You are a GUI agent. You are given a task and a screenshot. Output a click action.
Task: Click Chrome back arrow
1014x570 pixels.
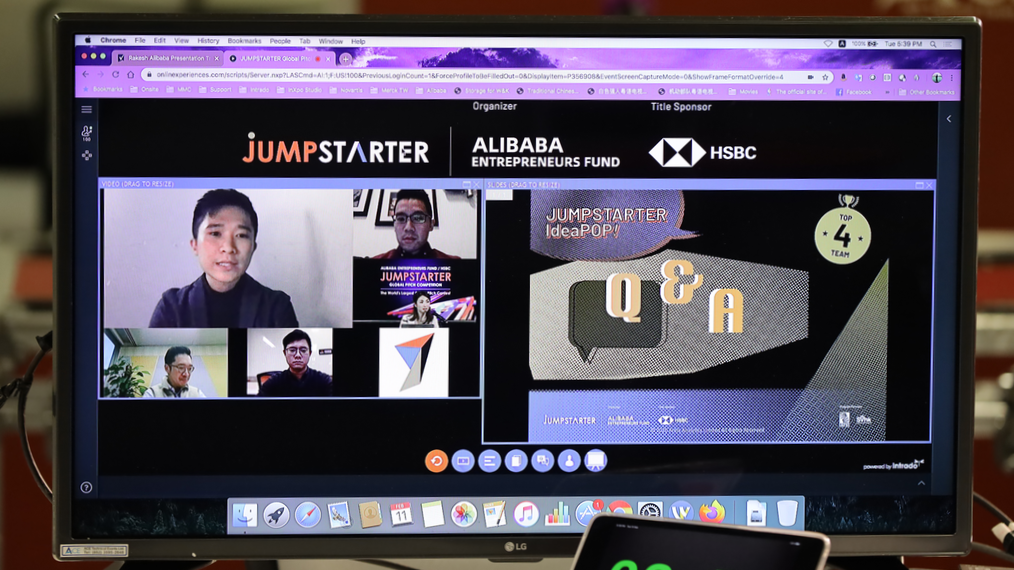click(x=86, y=75)
